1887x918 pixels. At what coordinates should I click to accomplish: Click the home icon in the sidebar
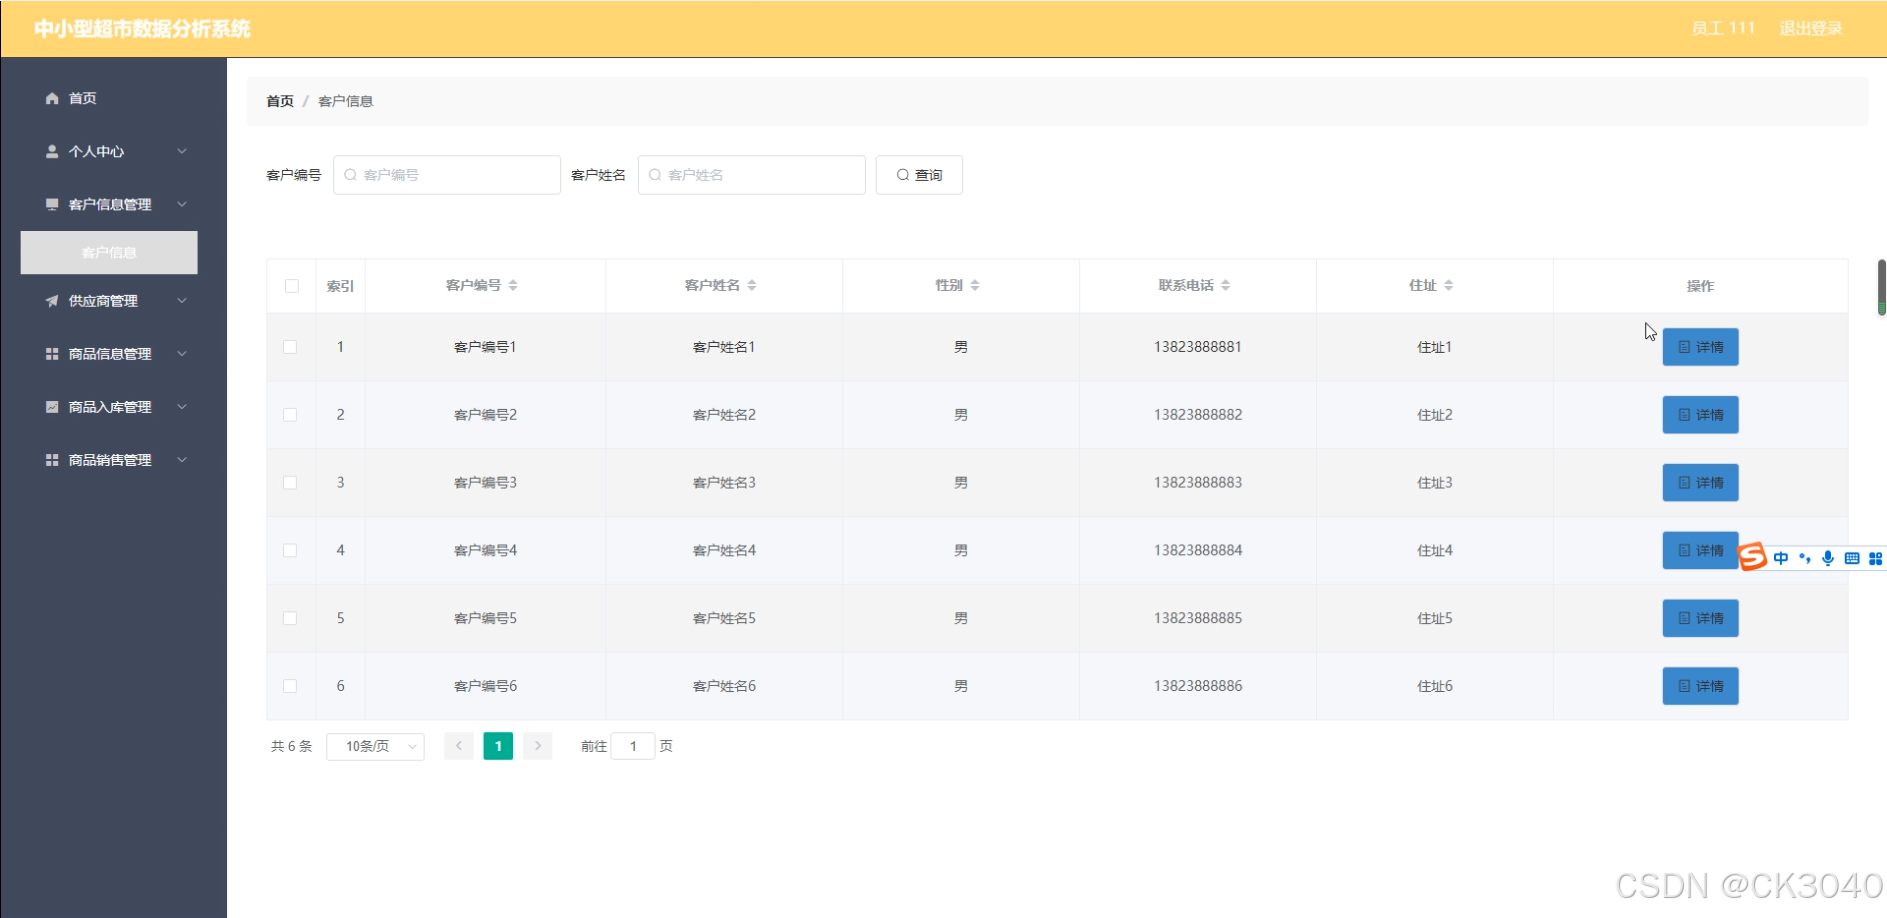pyautogui.click(x=52, y=98)
